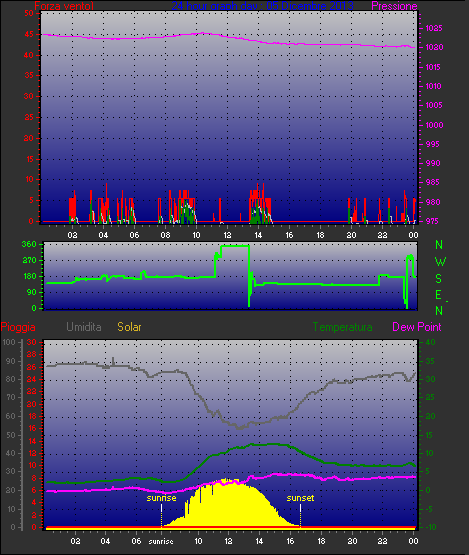Click the yellow sunset marker label
Viewport: 469px width, 555px height.
click(x=300, y=498)
